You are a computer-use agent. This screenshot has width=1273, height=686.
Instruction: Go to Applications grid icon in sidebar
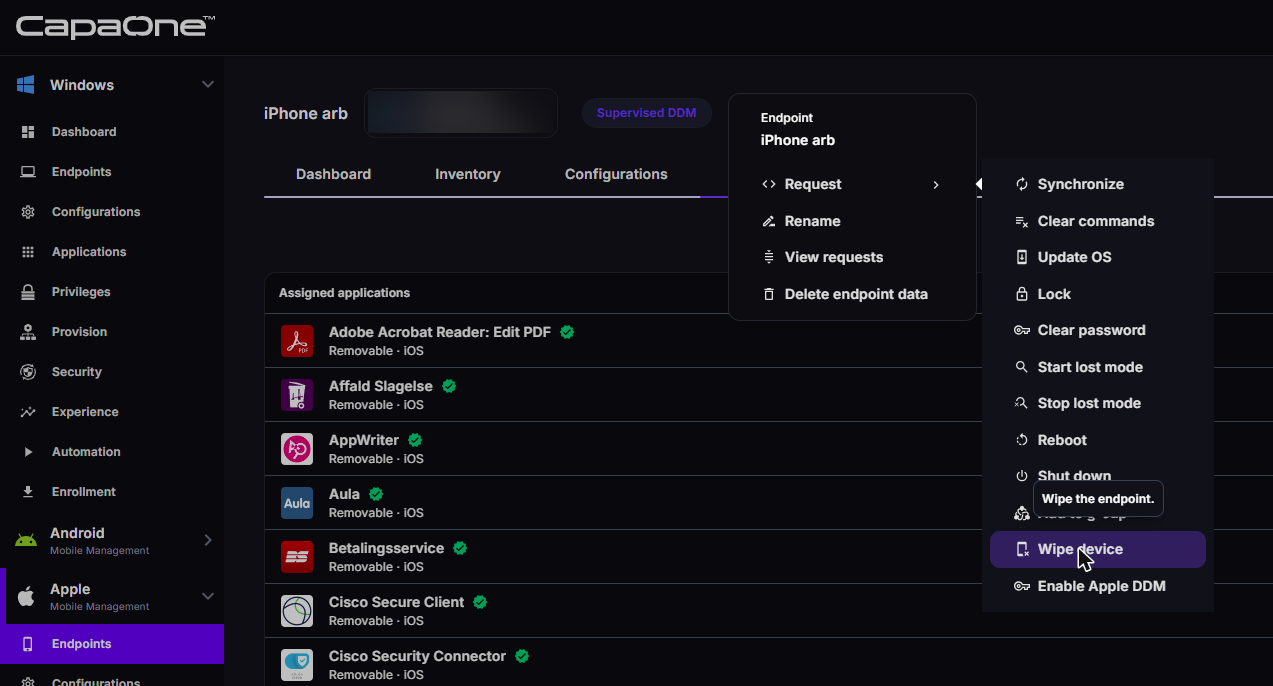pos(28,252)
